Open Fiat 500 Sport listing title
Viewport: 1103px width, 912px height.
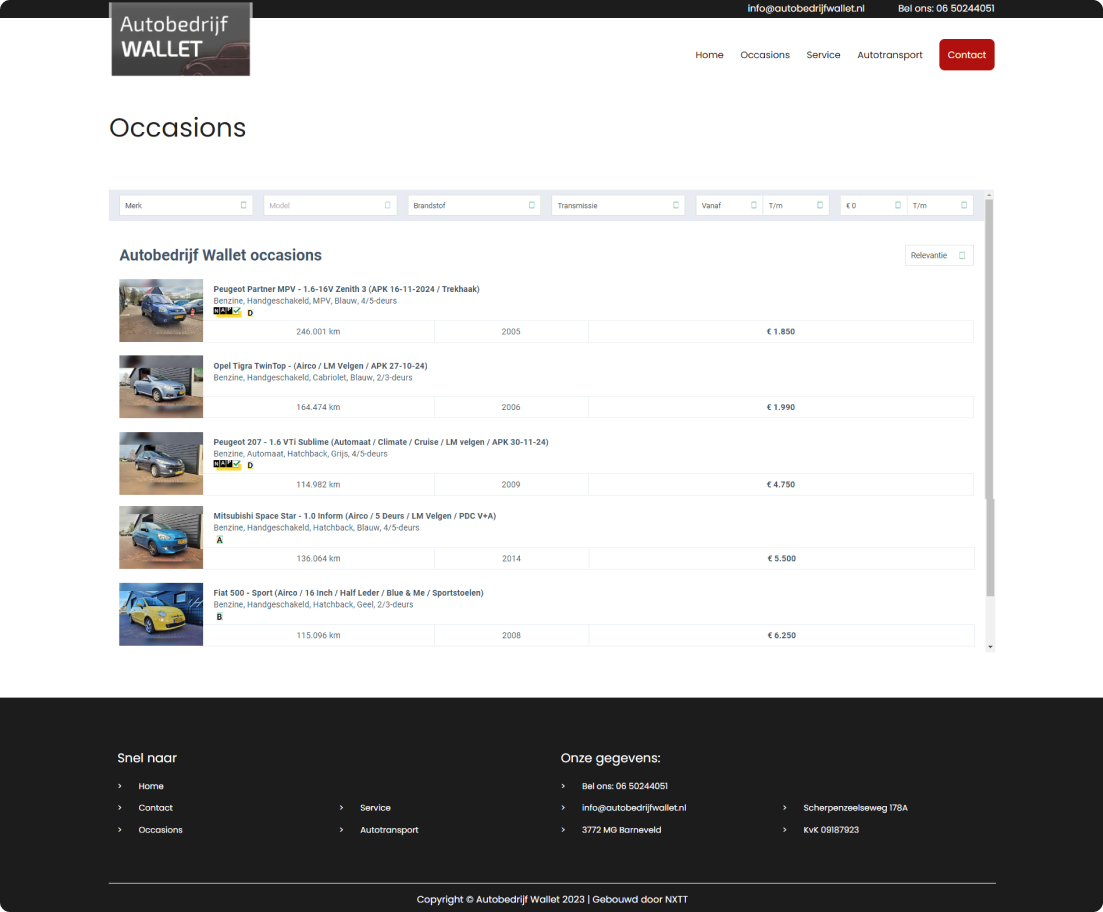click(348, 593)
